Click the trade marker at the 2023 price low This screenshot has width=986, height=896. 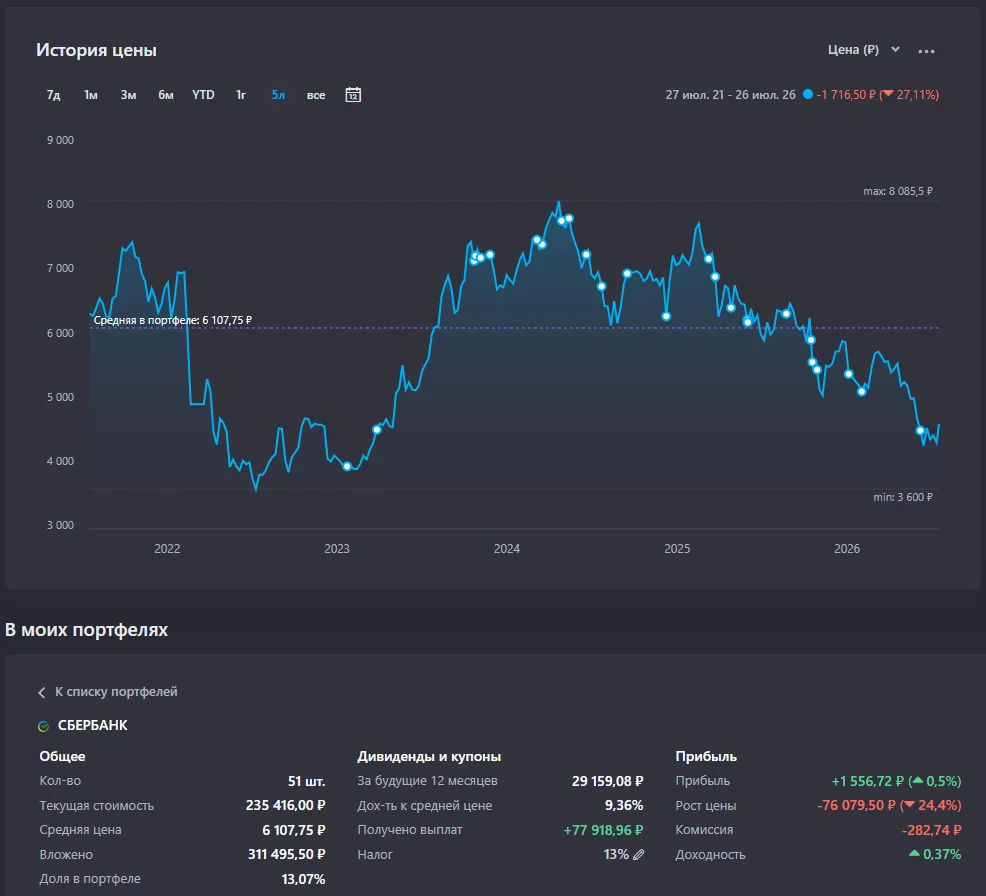(x=347, y=467)
